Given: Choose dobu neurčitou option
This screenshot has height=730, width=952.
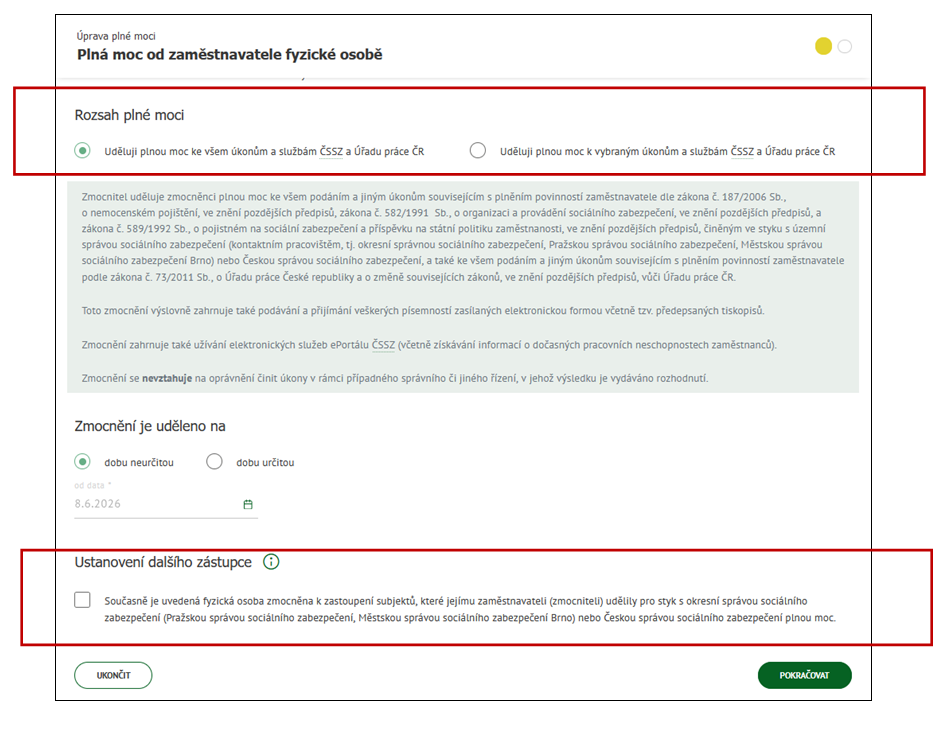Looking at the screenshot, I should (83, 462).
